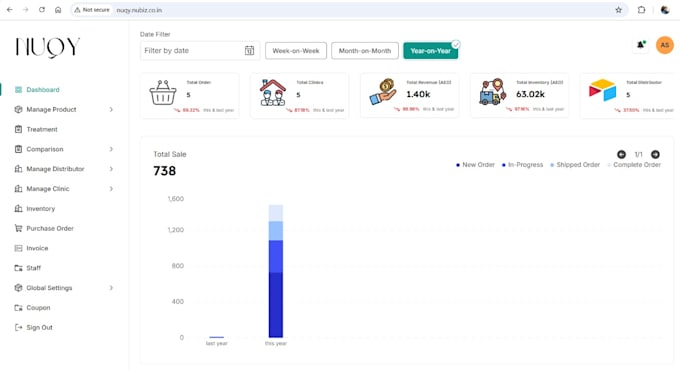Click the Invoice list icon
This screenshot has width=680, height=370.
tap(18, 248)
